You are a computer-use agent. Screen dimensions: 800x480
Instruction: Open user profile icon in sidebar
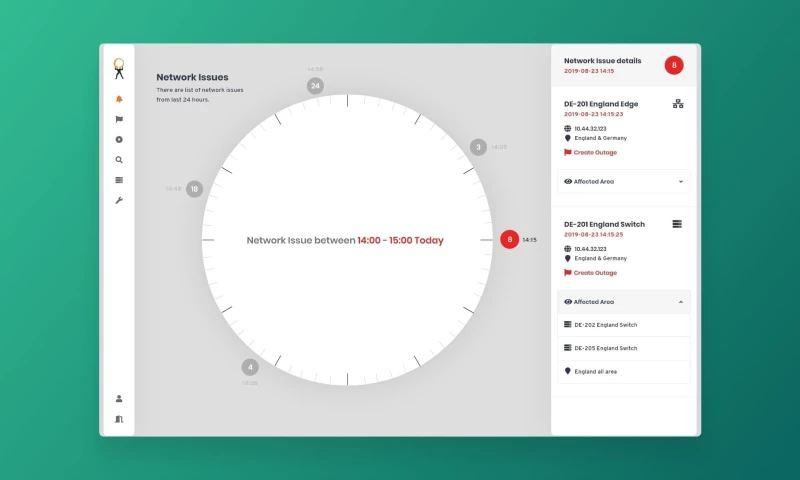pyautogui.click(x=119, y=398)
